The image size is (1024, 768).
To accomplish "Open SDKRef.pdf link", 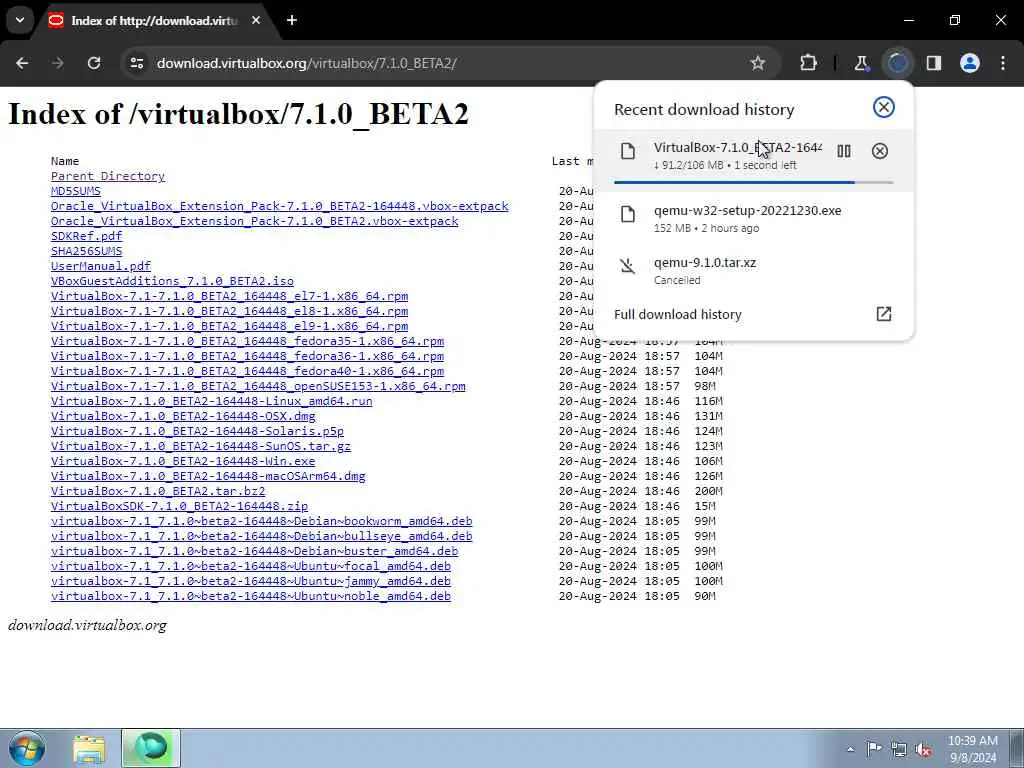I will 87,236.
